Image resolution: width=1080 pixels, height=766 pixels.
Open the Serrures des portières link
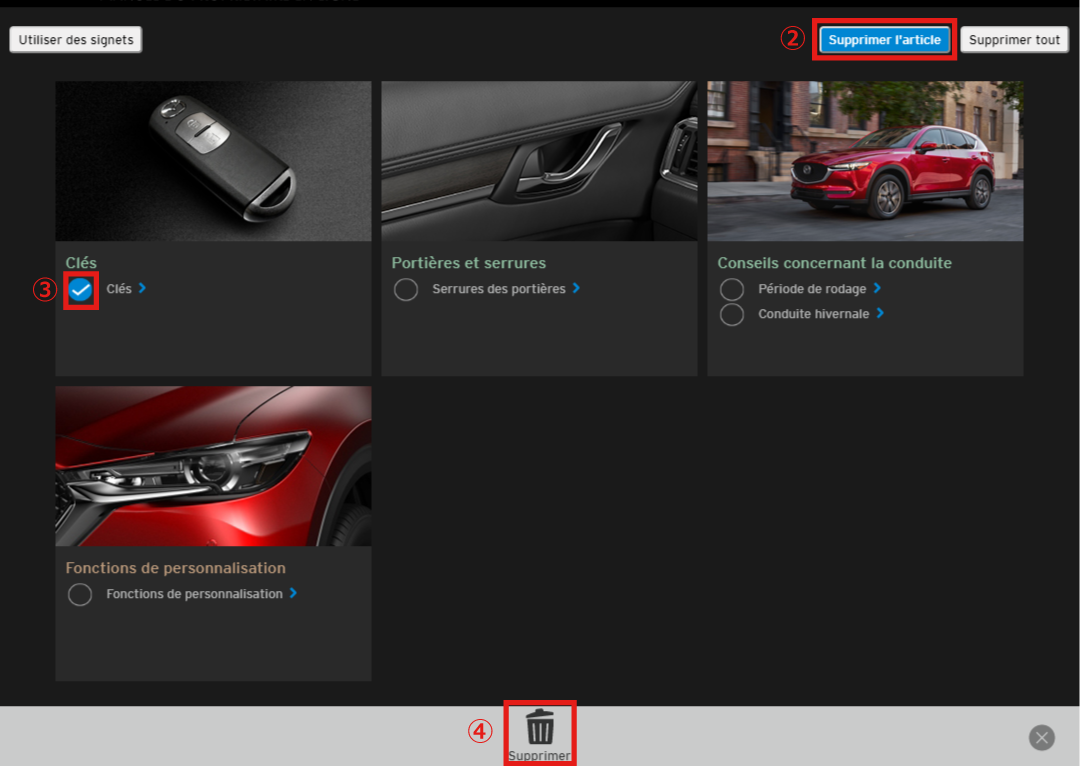499,289
